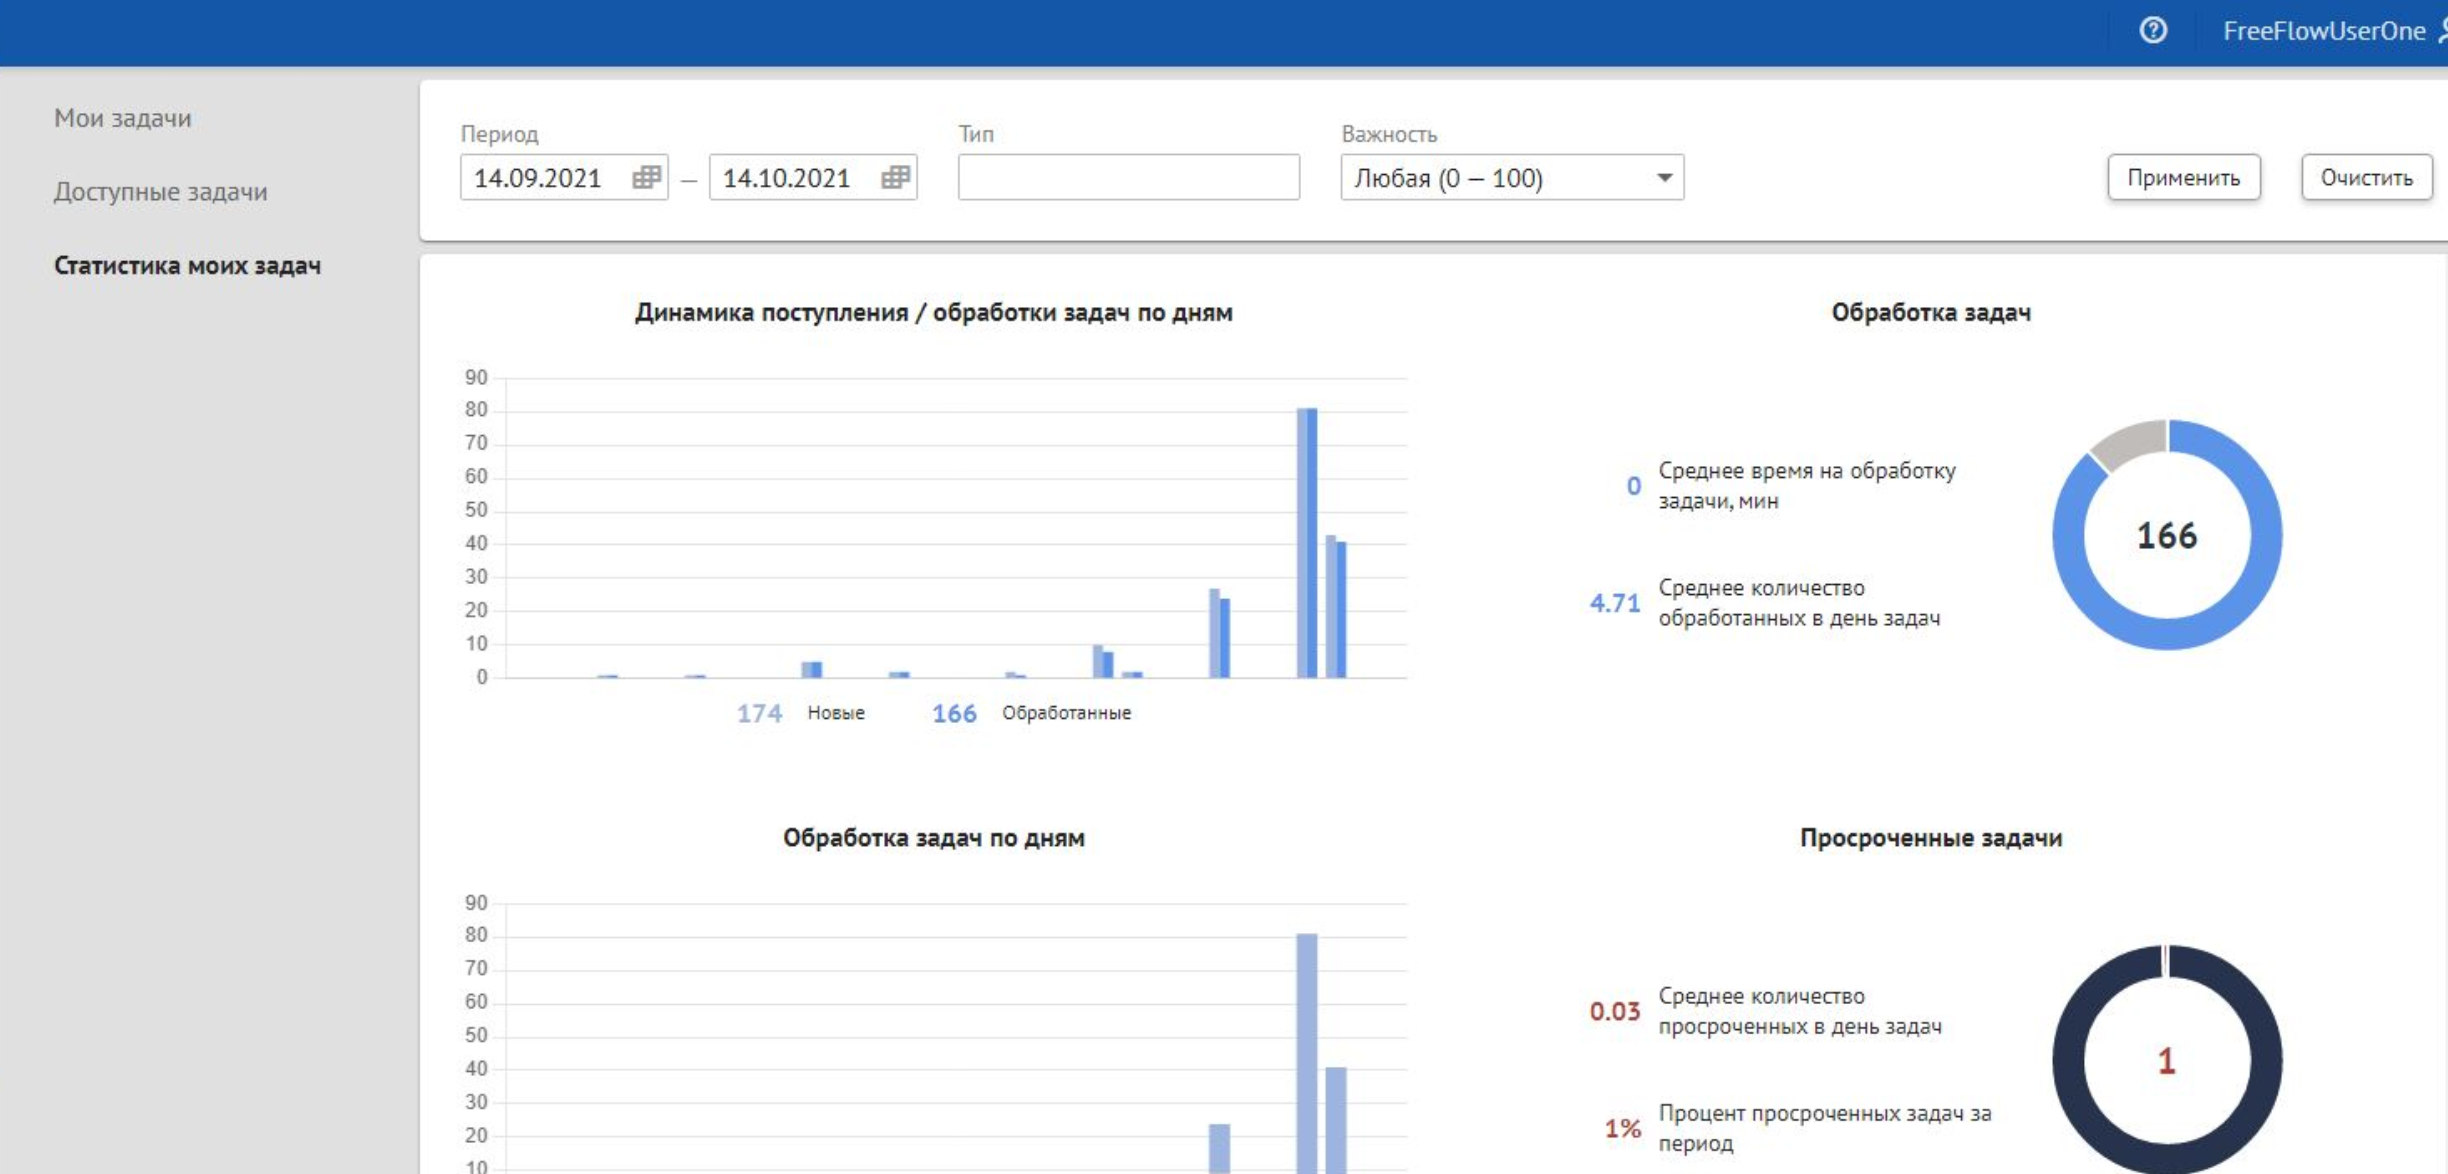Toggle the Новые legend entry
This screenshot has height=1174, width=2448.
point(835,713)
